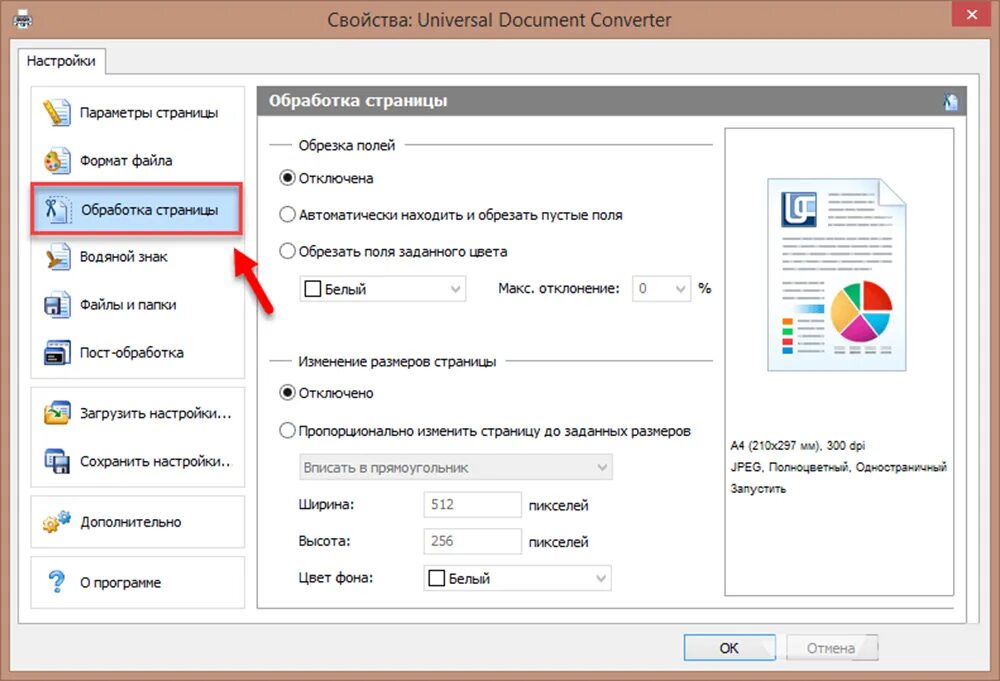This screenshot has width=1000, height=681.
Task: Click the white swatch in the crop color box
Action: pos(312,289)
